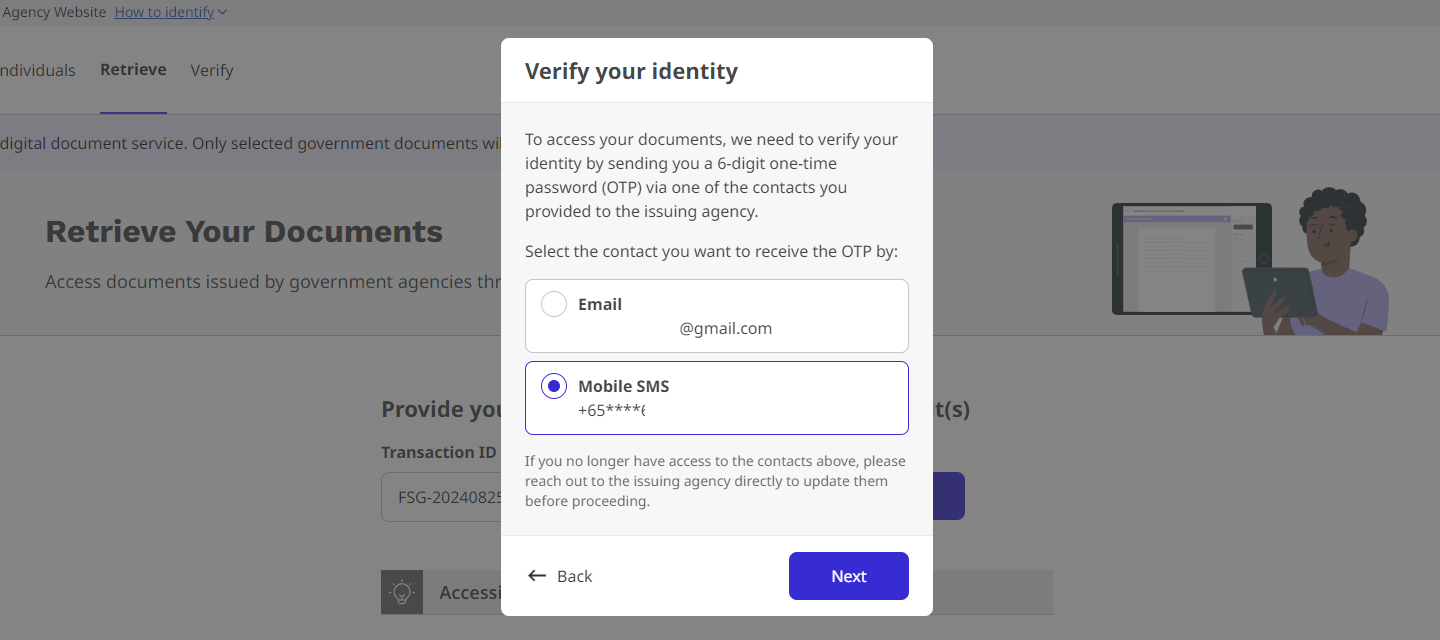Click the @gmail.com email address text
The image size is (1440, 640).
point(726,328)
